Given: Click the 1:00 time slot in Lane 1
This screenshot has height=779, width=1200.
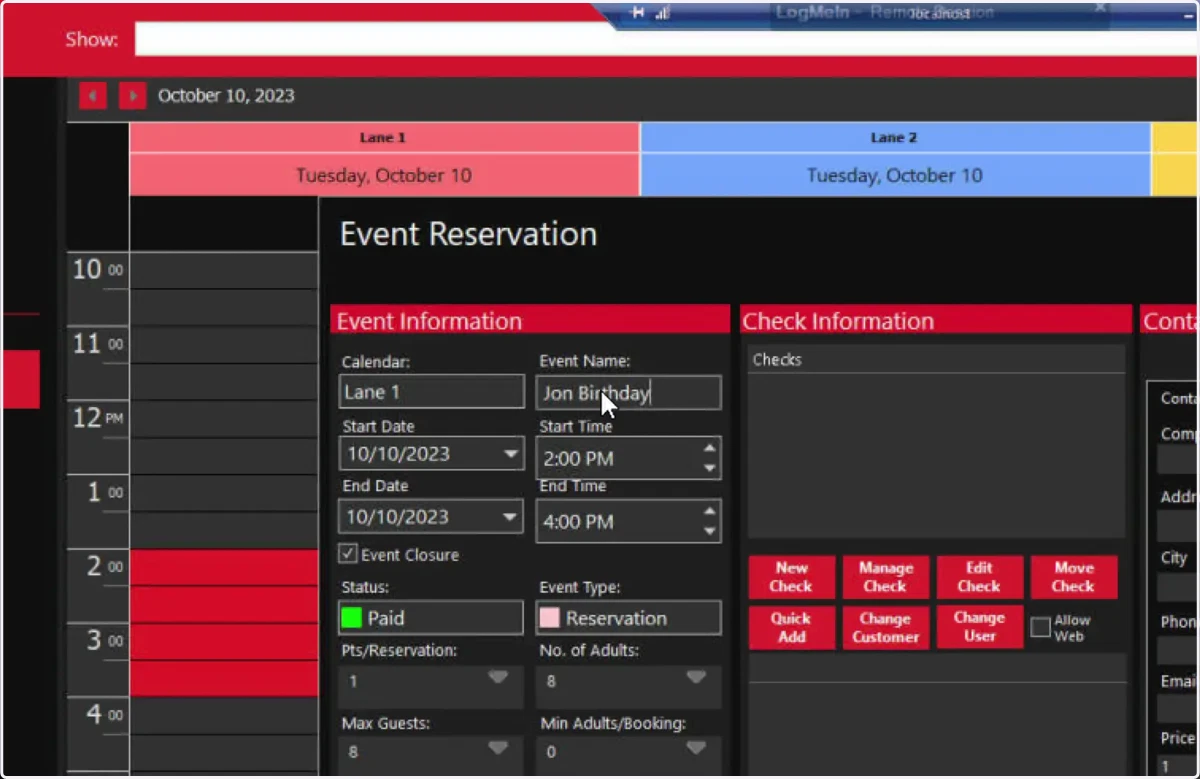Looking at the screenshot, I should 224,493.
